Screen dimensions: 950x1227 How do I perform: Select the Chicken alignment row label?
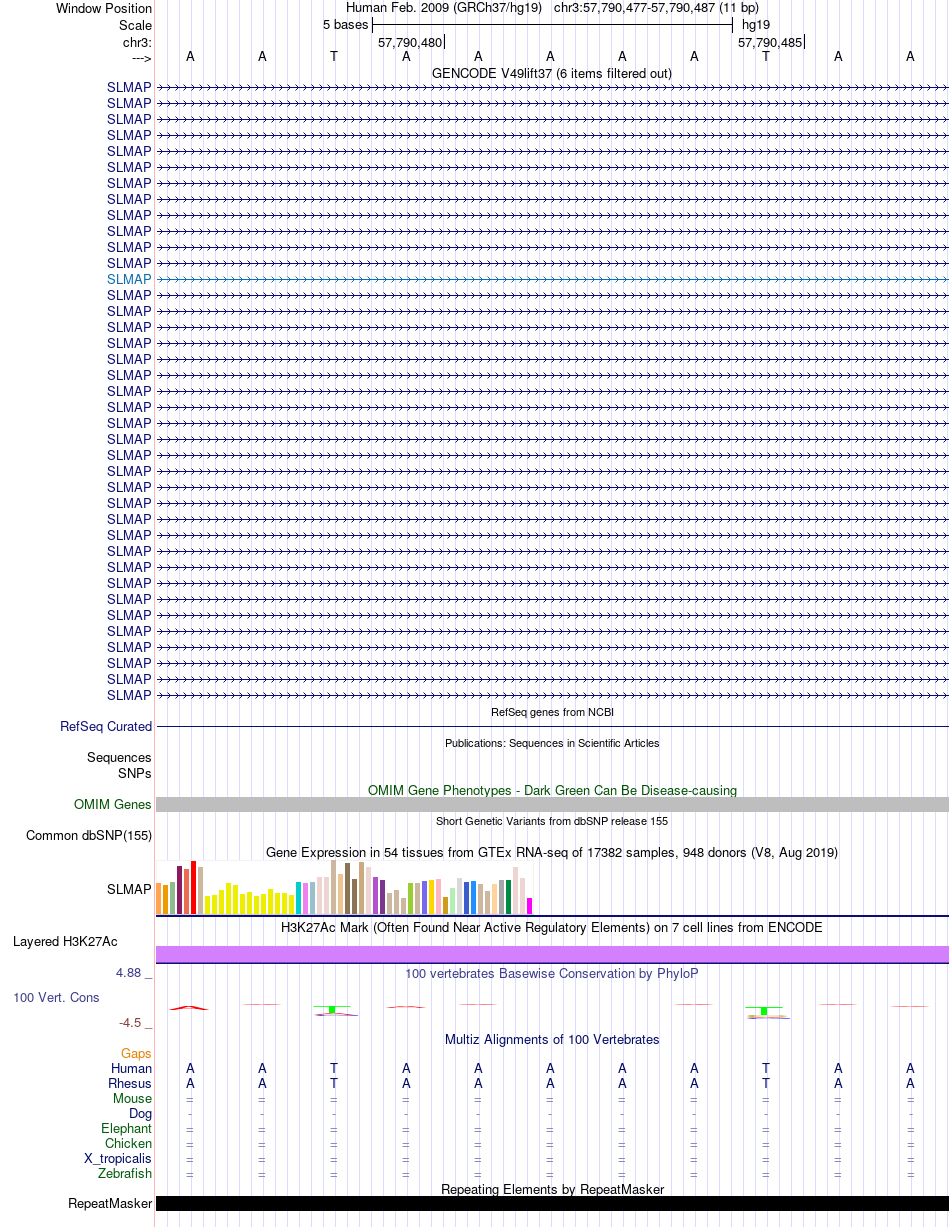tap(129, 1143)
